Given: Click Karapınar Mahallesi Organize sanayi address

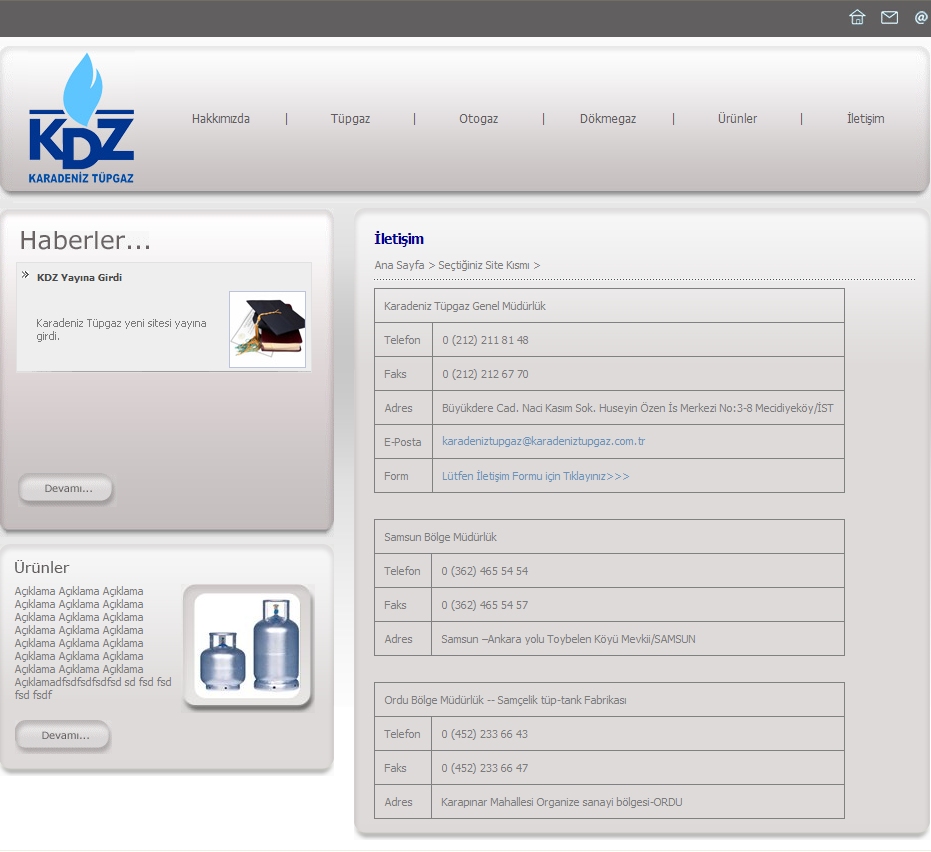Looking at the screenshot, I should tap(562, 802).
